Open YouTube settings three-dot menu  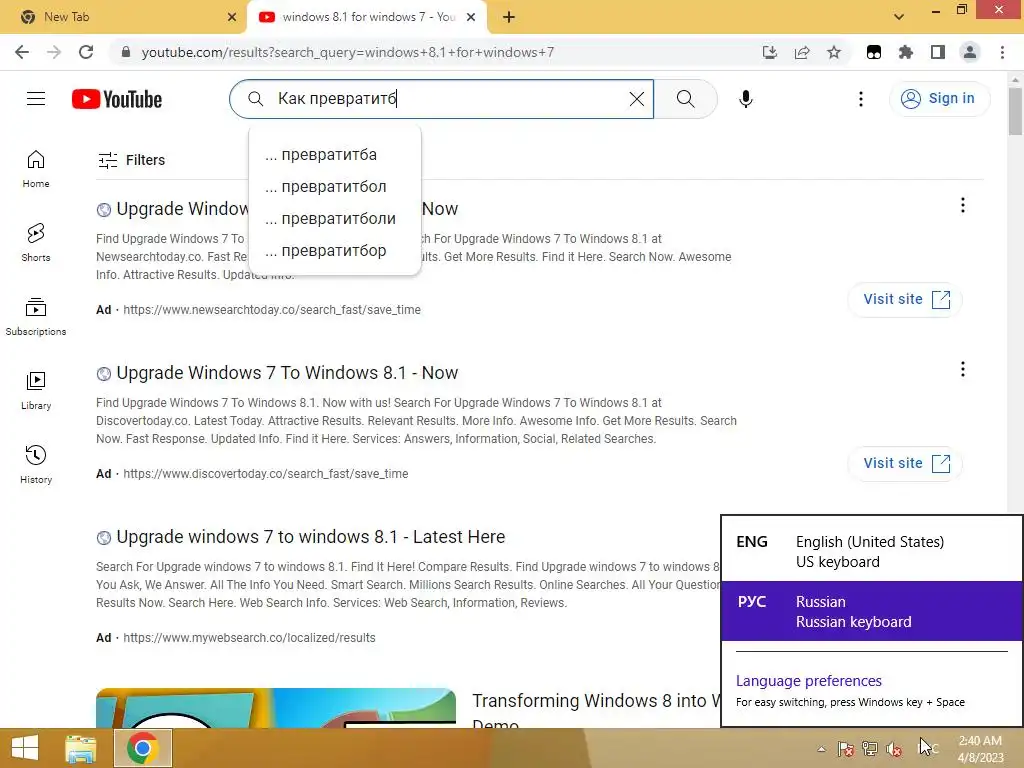point(861,99)
